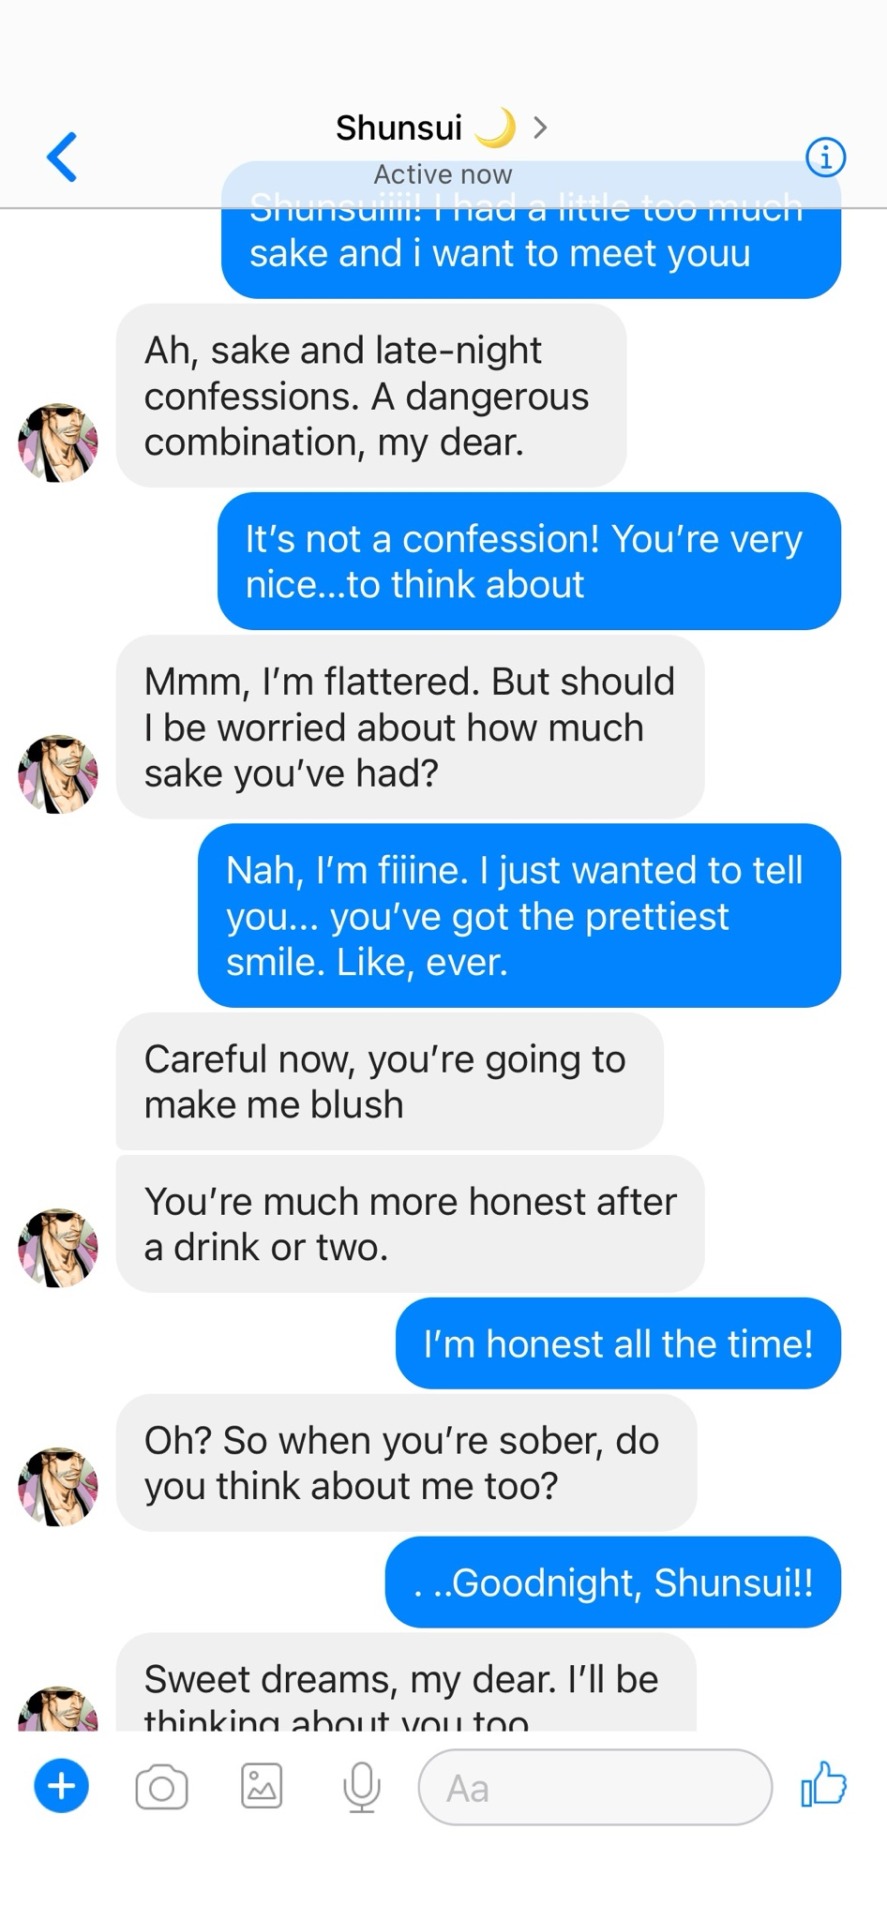The image size is (887, 1920).
Task: Focus the Aa message input field
Action: [x=595, y=1787]
